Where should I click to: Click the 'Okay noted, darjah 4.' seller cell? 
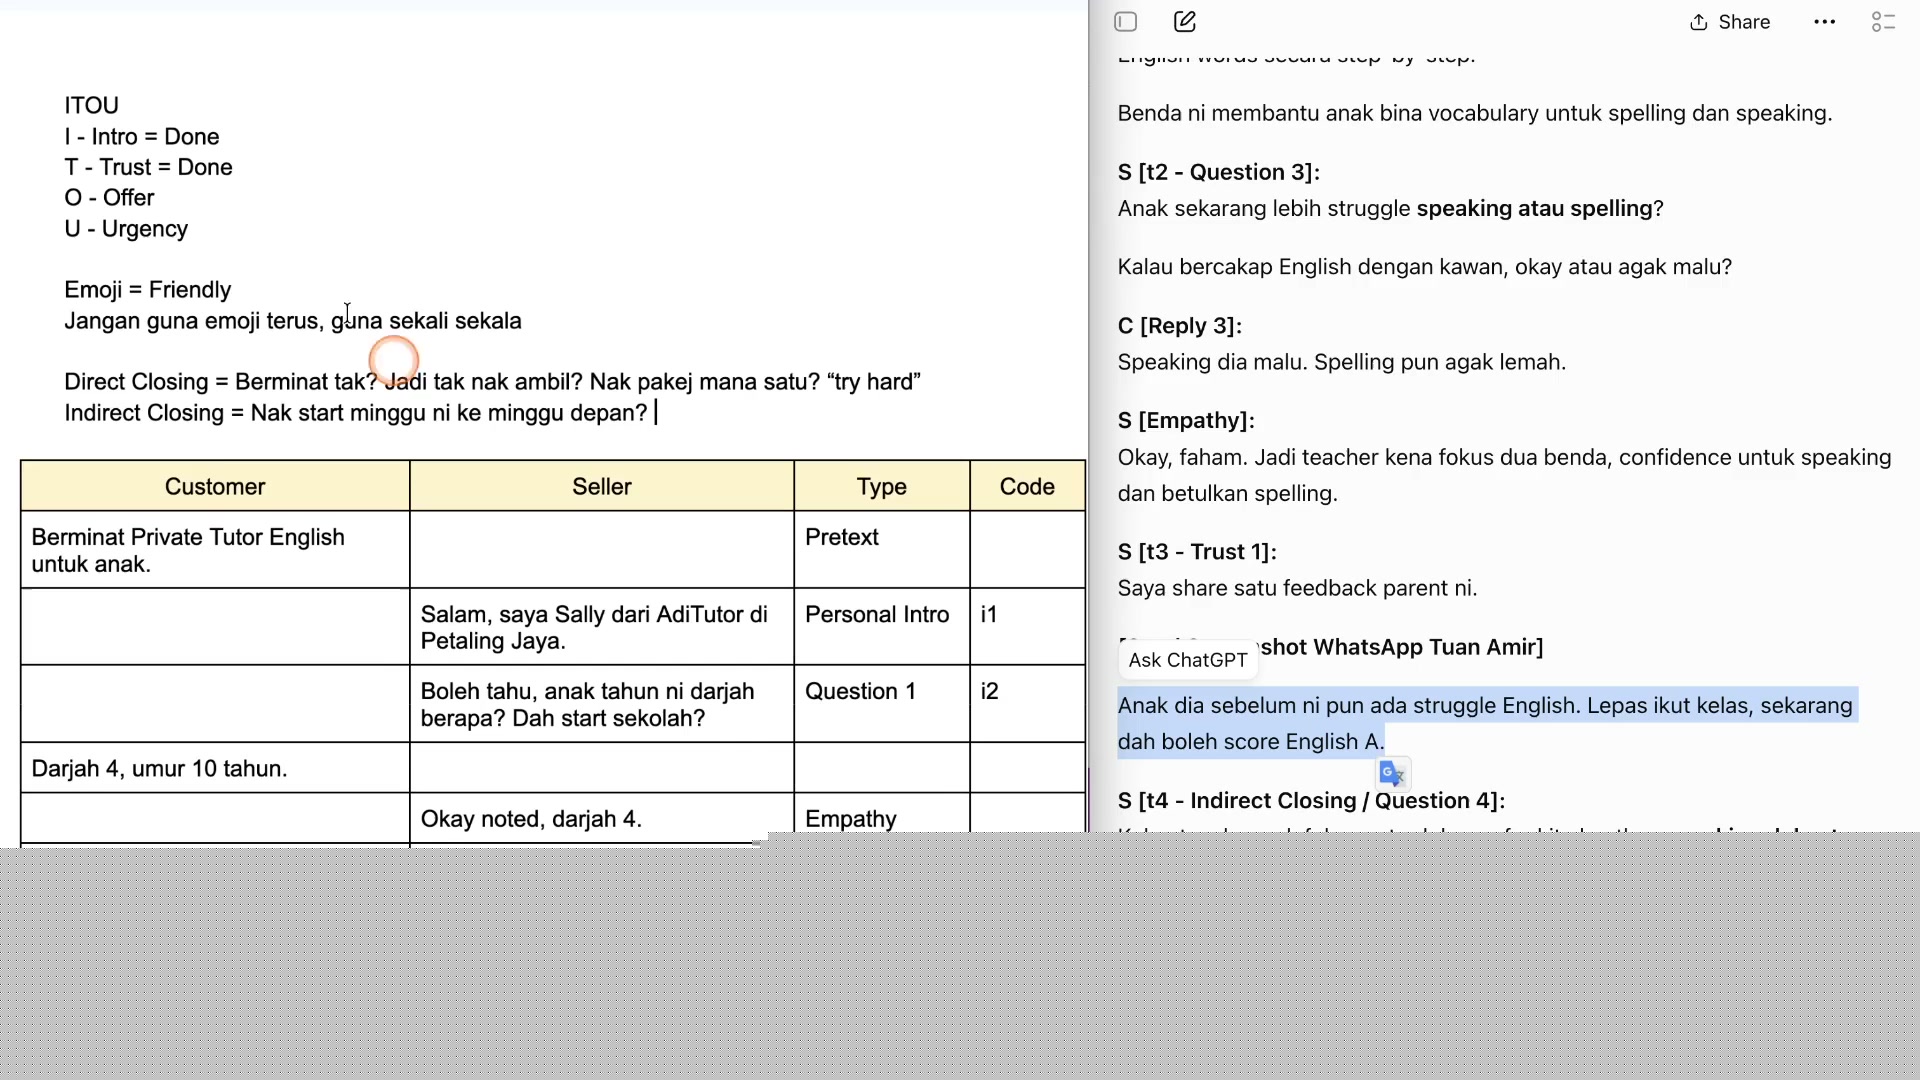[x=602, y=819]
